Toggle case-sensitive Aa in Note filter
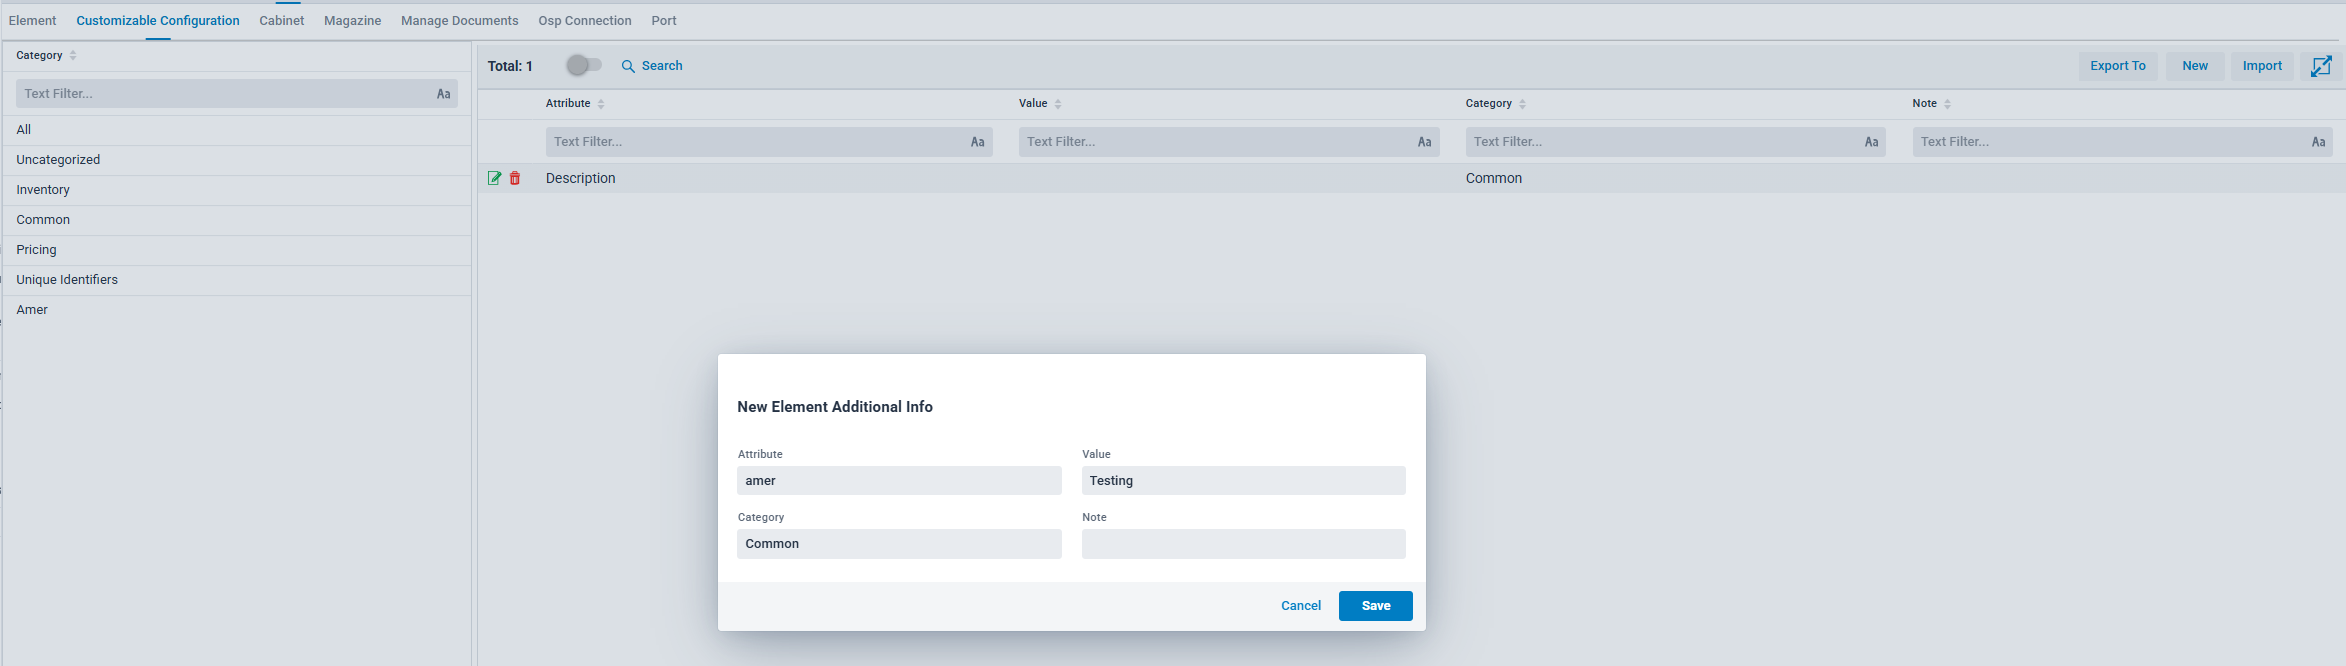The image size is (2346, 666). [2317, 142]
